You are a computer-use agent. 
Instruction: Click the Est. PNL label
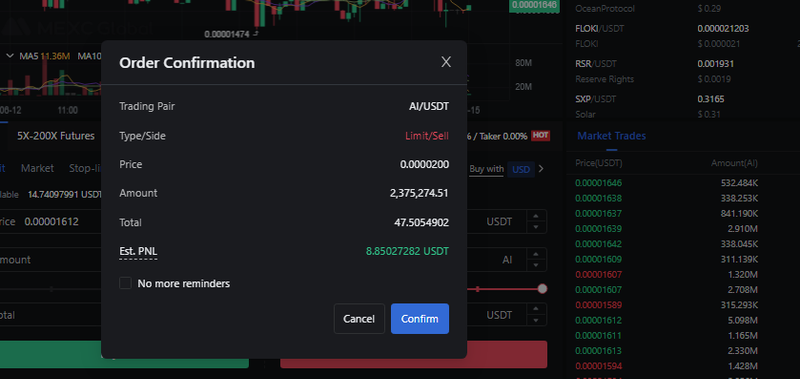[x=138, y=251]
